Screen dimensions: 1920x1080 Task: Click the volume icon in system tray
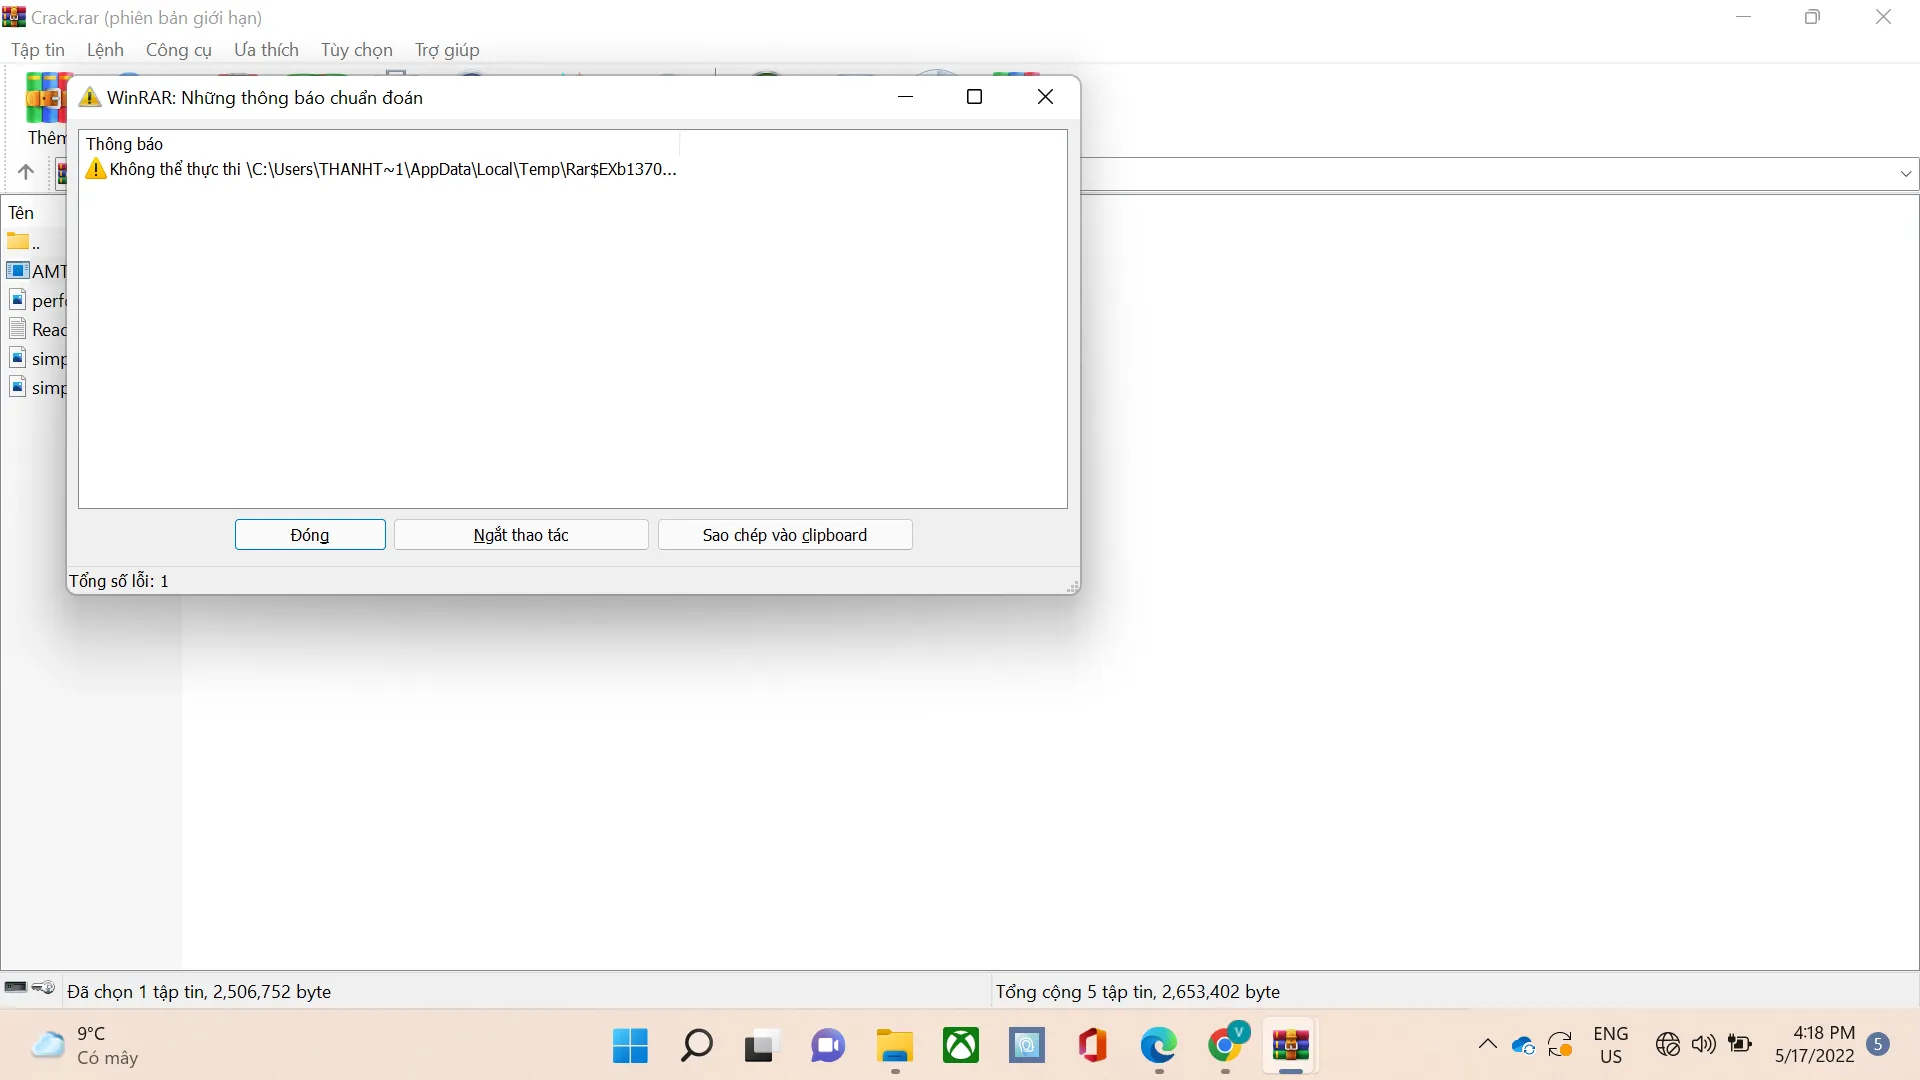[1703, 1045]
